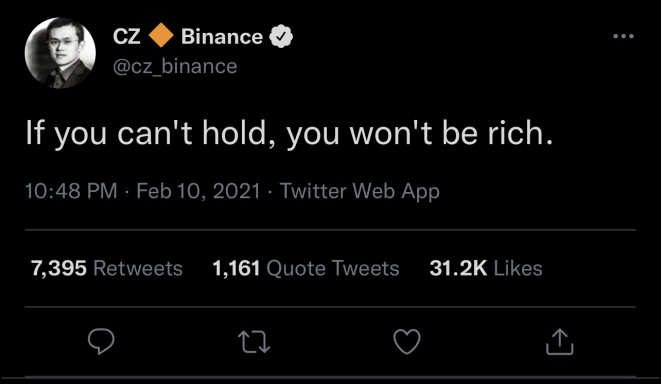View the 31.2K Likes list
661x384 pixels.
click(x=486, y=268)
